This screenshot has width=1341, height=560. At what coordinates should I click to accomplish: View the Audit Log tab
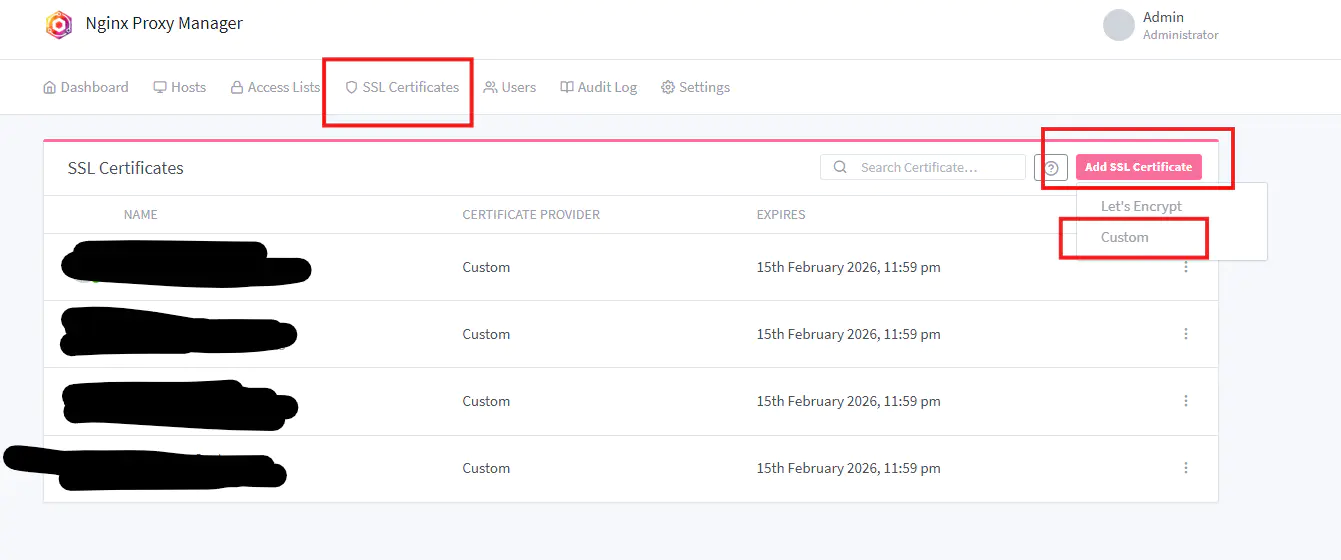[x=598, y=87]
